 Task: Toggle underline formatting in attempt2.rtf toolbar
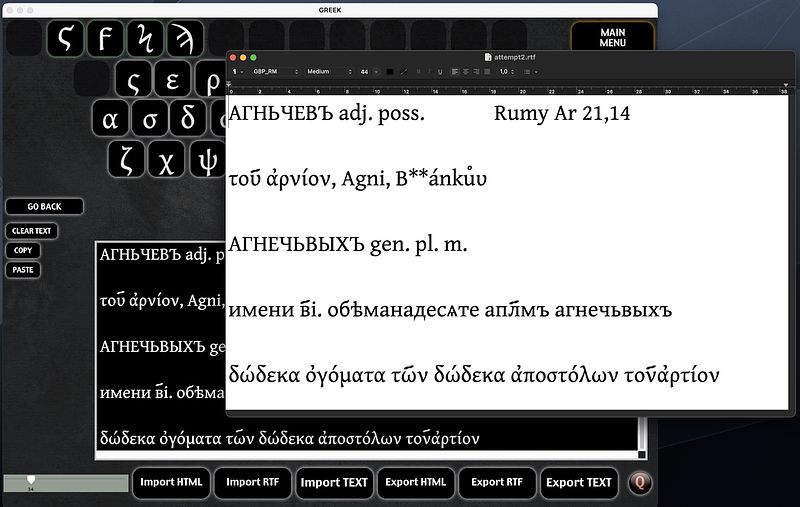point(440,72)
